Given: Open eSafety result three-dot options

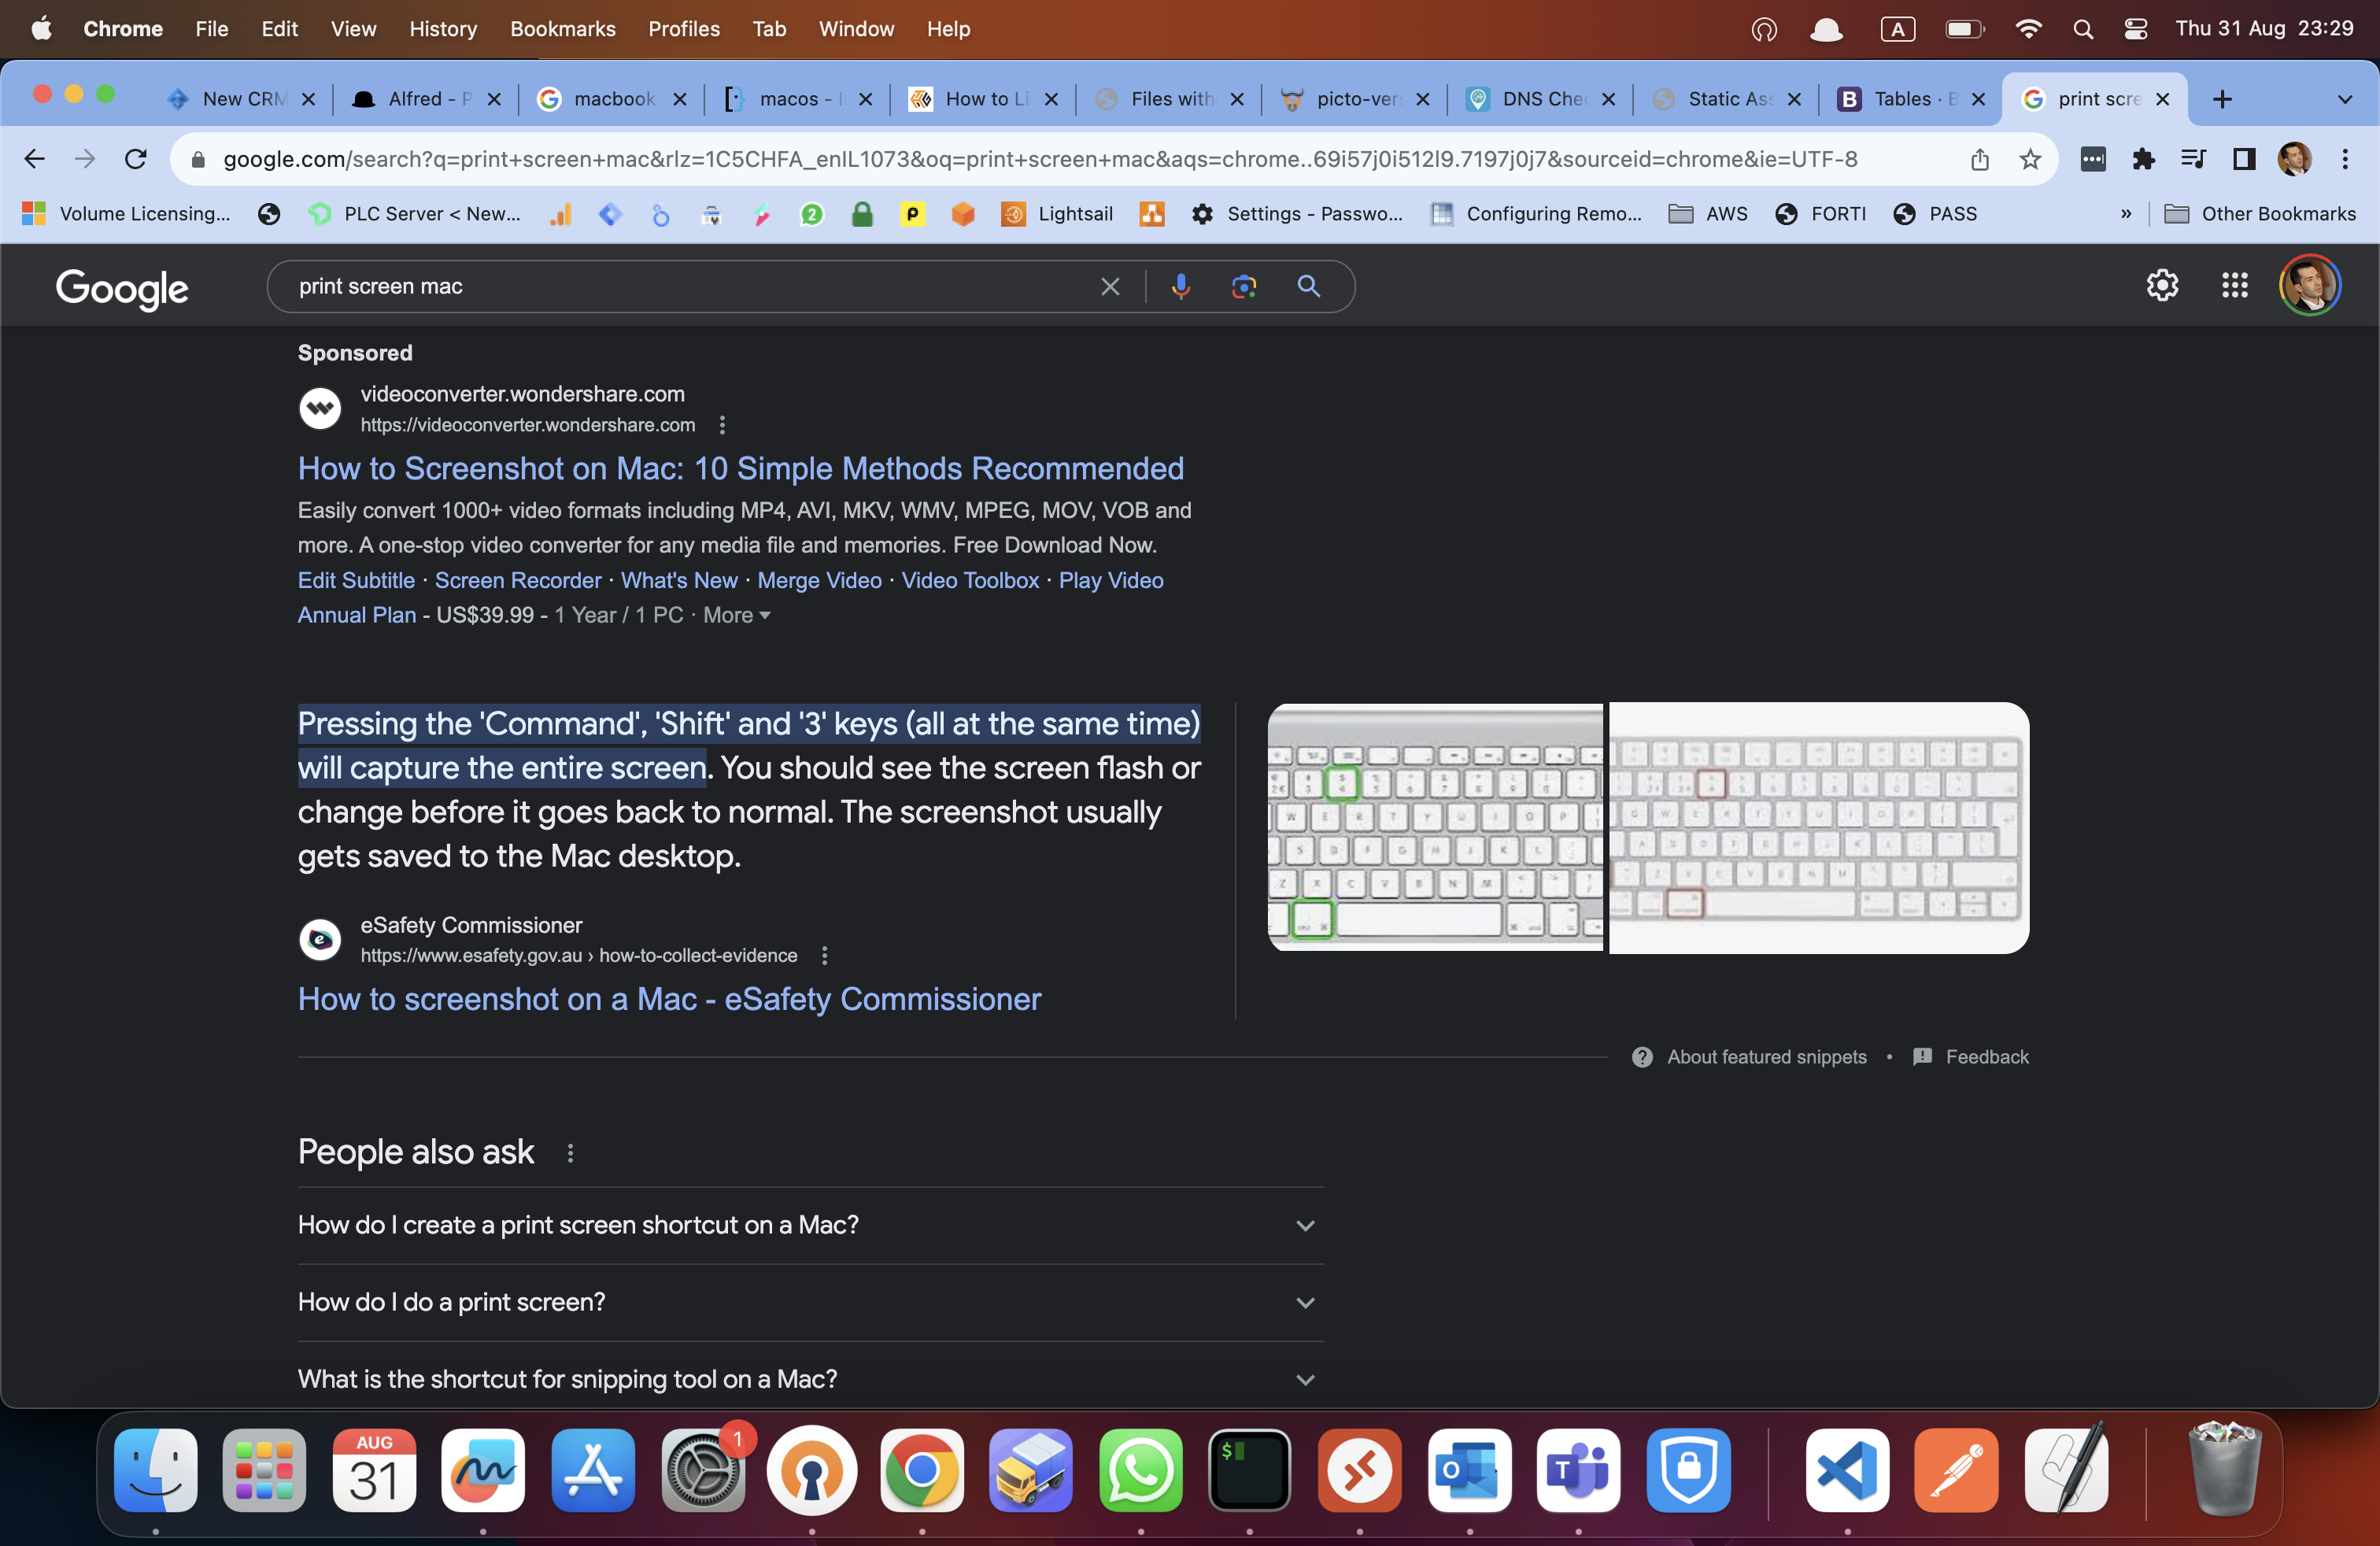Looking at the screenshot, I should tap(824, 956).
